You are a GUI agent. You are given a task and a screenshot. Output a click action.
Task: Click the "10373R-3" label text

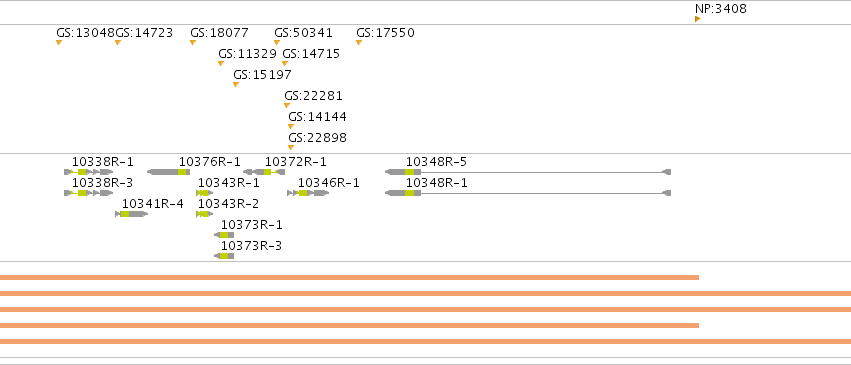(251, 246)
